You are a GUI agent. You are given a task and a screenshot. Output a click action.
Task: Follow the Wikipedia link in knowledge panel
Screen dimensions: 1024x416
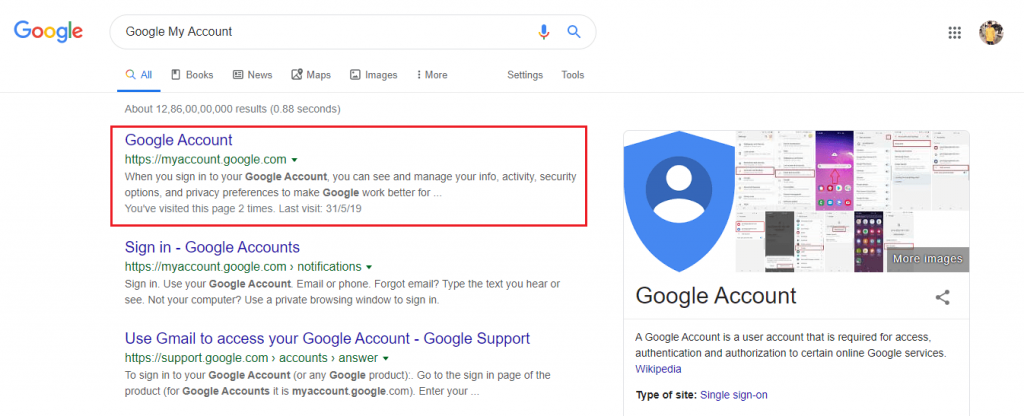click(658, 369)
